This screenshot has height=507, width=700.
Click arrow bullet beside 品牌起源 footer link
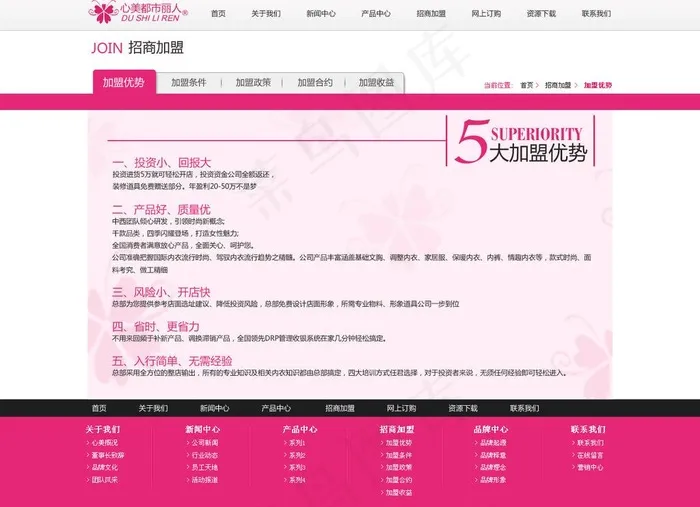click(x=475, y=442)
